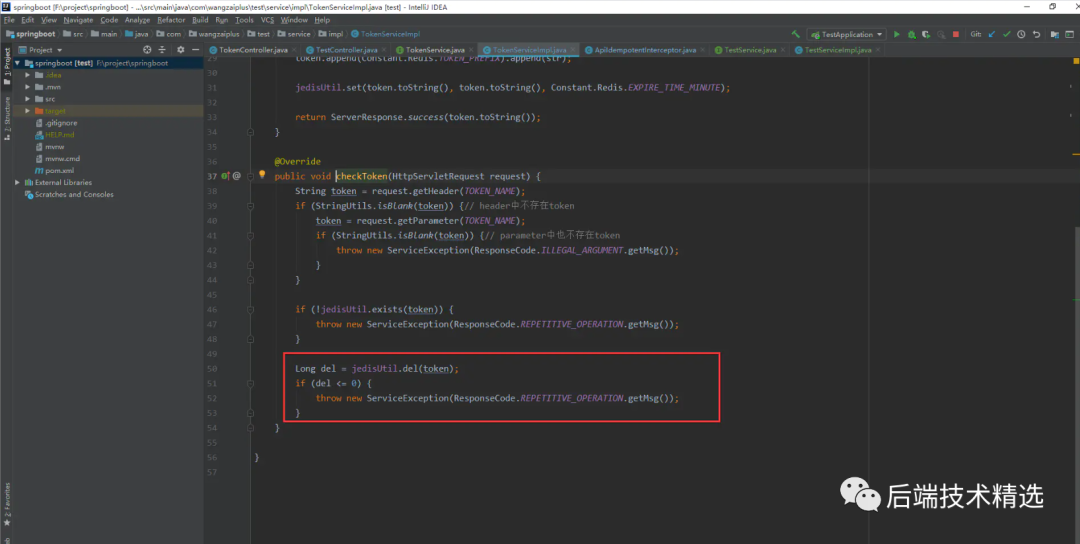Open the VCS menu
Screen dimensions: 1080x544
pyautogui.click(x=267, y=20)
